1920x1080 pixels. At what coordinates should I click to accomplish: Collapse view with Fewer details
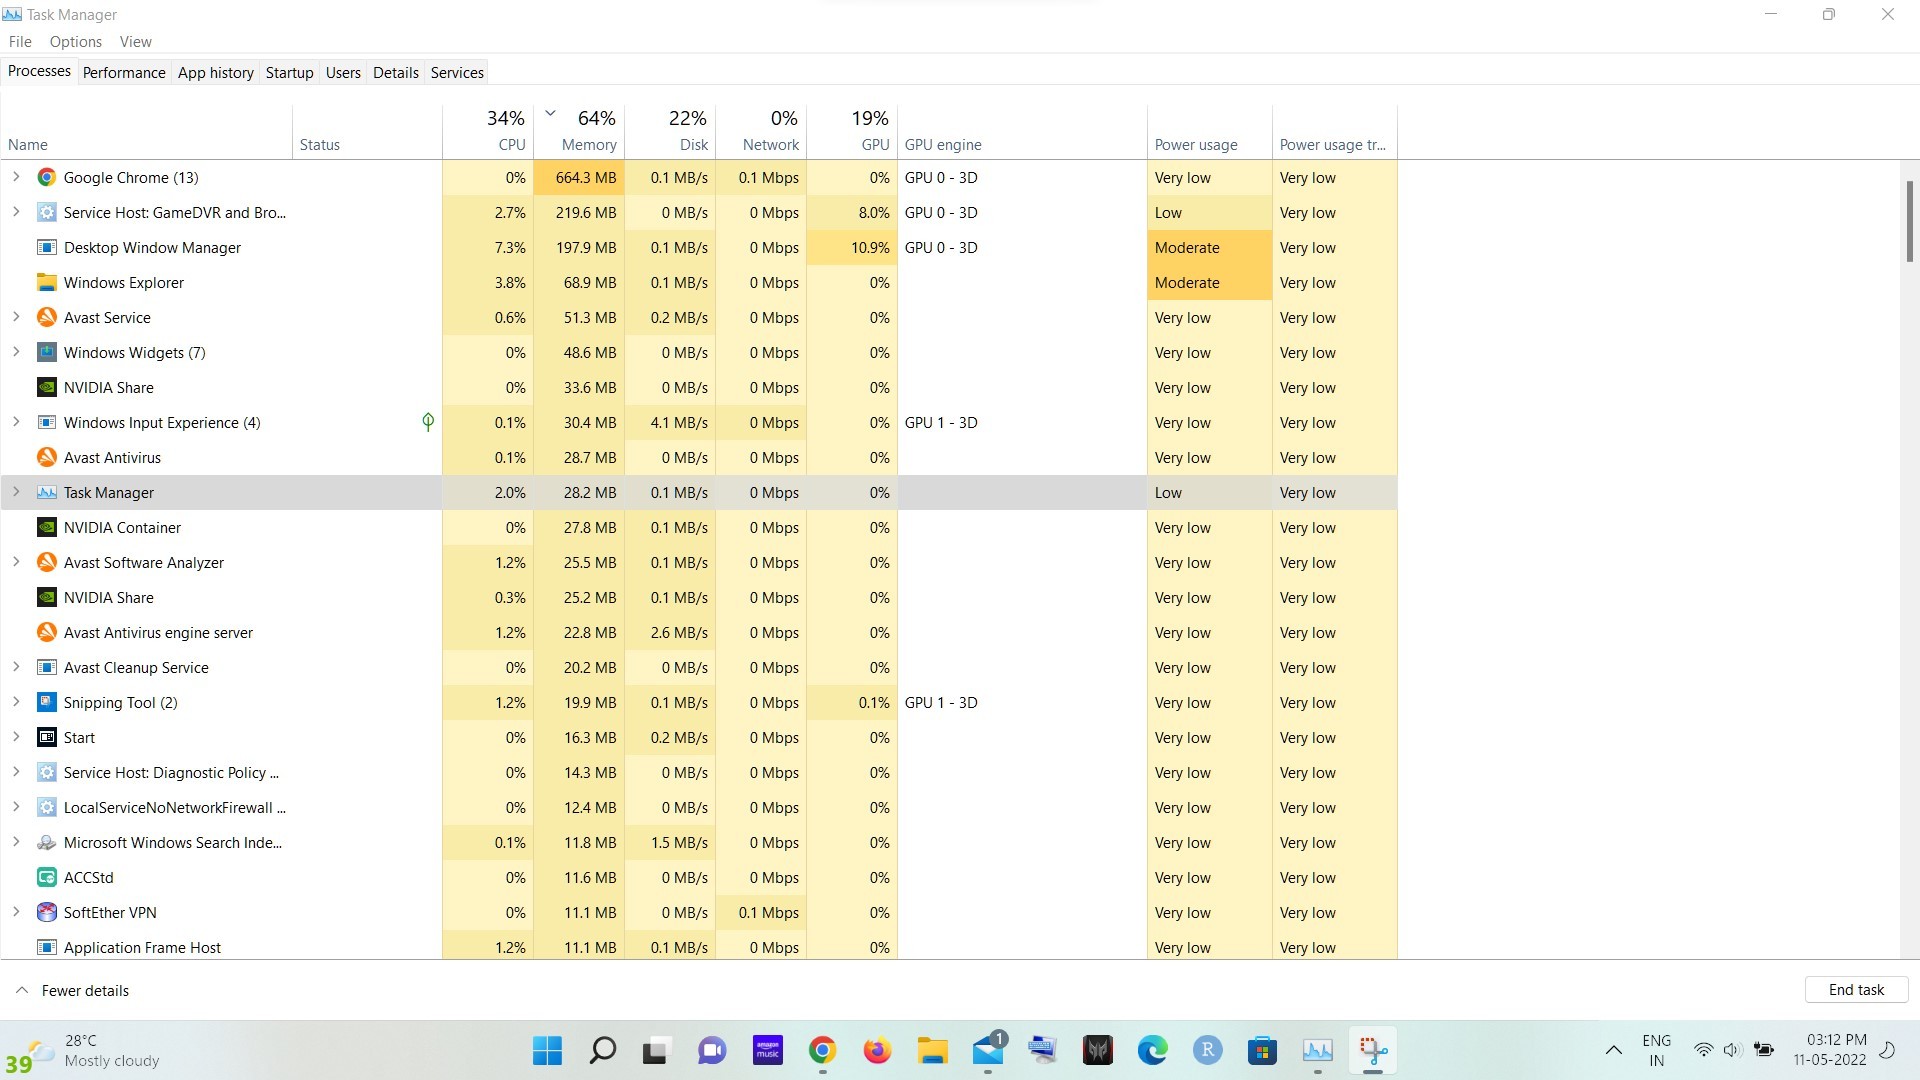[72, 991]
